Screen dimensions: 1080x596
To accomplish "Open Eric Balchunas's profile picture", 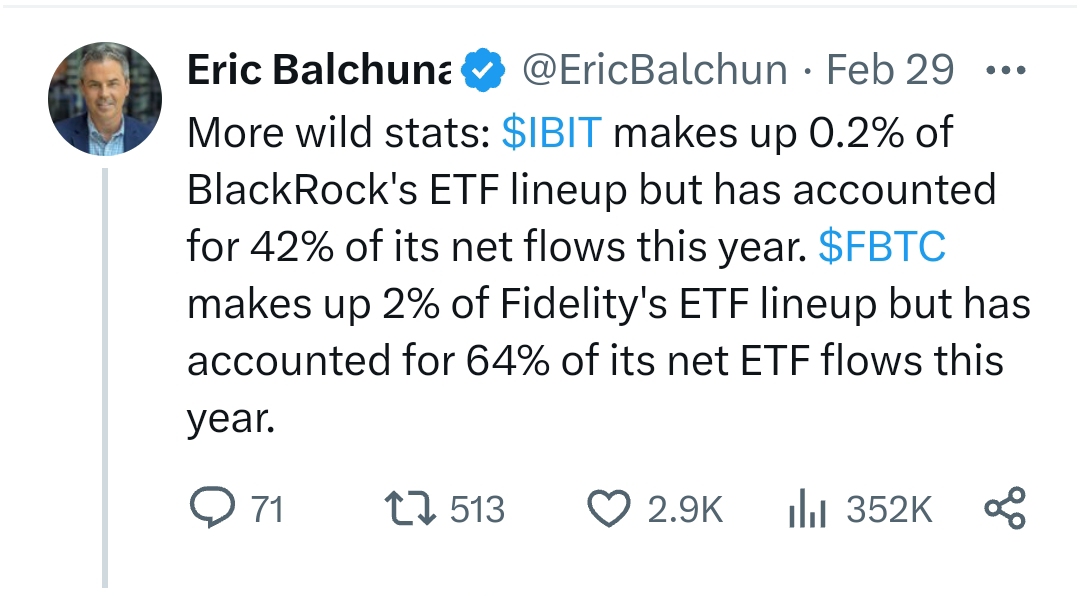I will click(105, 99).
